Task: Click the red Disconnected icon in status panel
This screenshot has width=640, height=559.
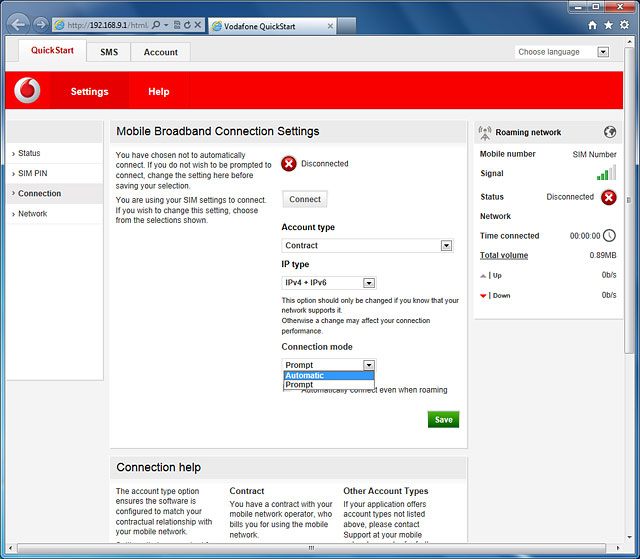Action: pyautogui.click(x=609, y=197)
